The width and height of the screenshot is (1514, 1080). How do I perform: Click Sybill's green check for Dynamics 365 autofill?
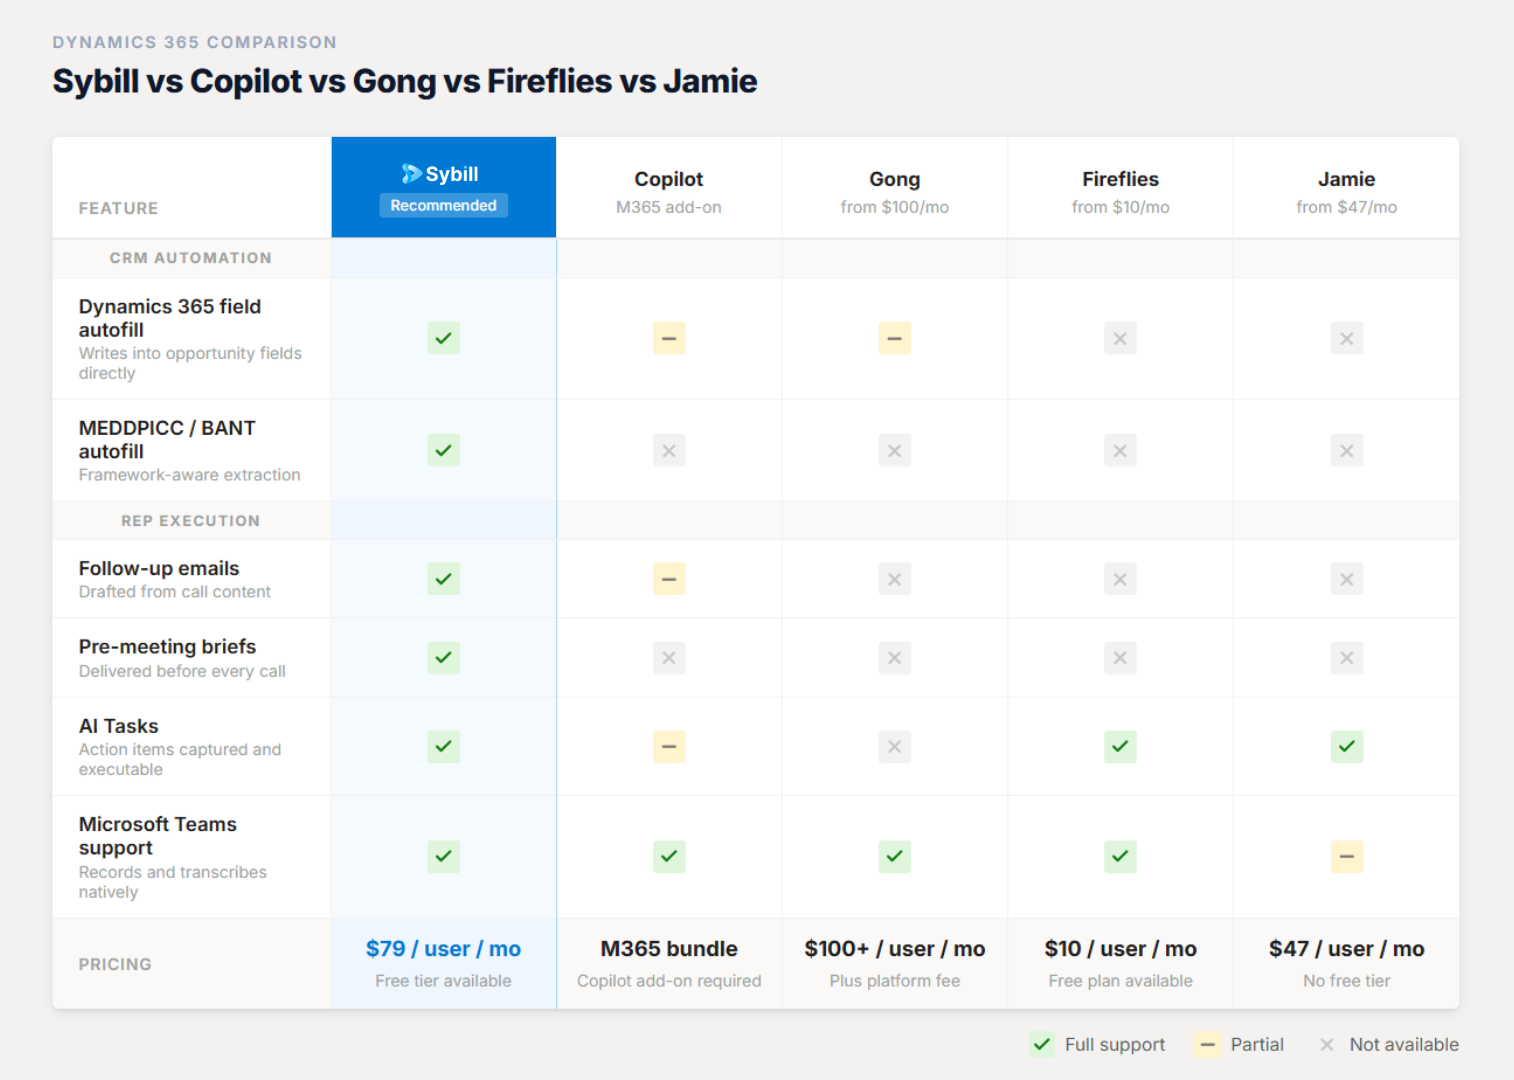coord(443,338)
